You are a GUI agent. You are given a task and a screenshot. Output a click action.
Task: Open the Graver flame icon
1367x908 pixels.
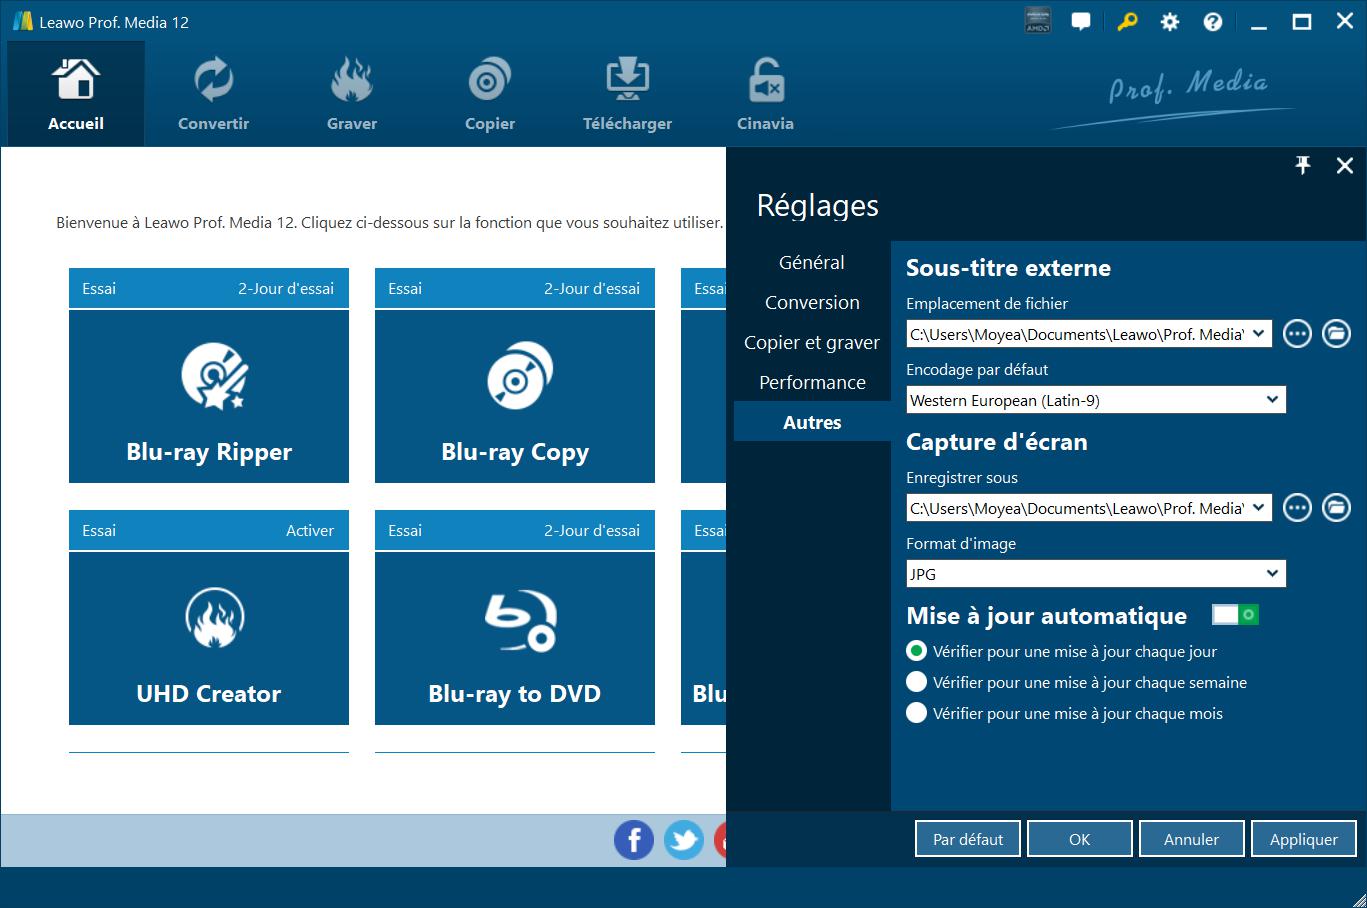[351, 80]
